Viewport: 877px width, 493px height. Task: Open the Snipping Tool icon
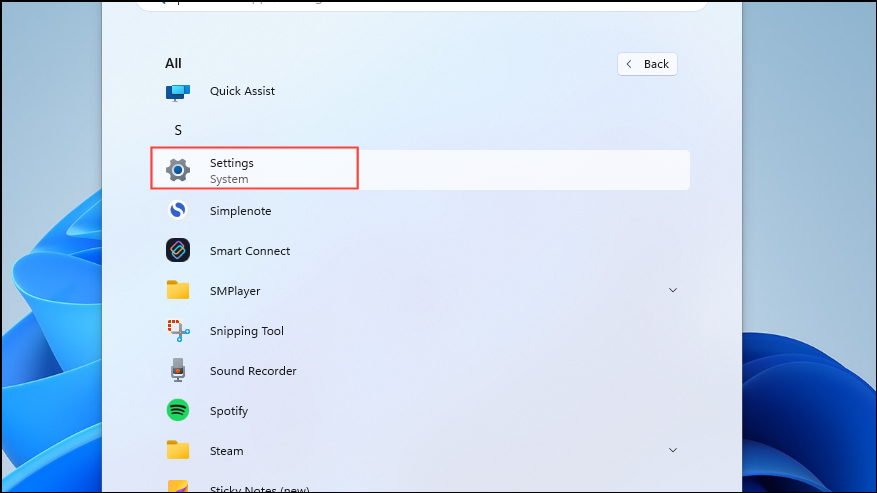(x=178, y=331)
